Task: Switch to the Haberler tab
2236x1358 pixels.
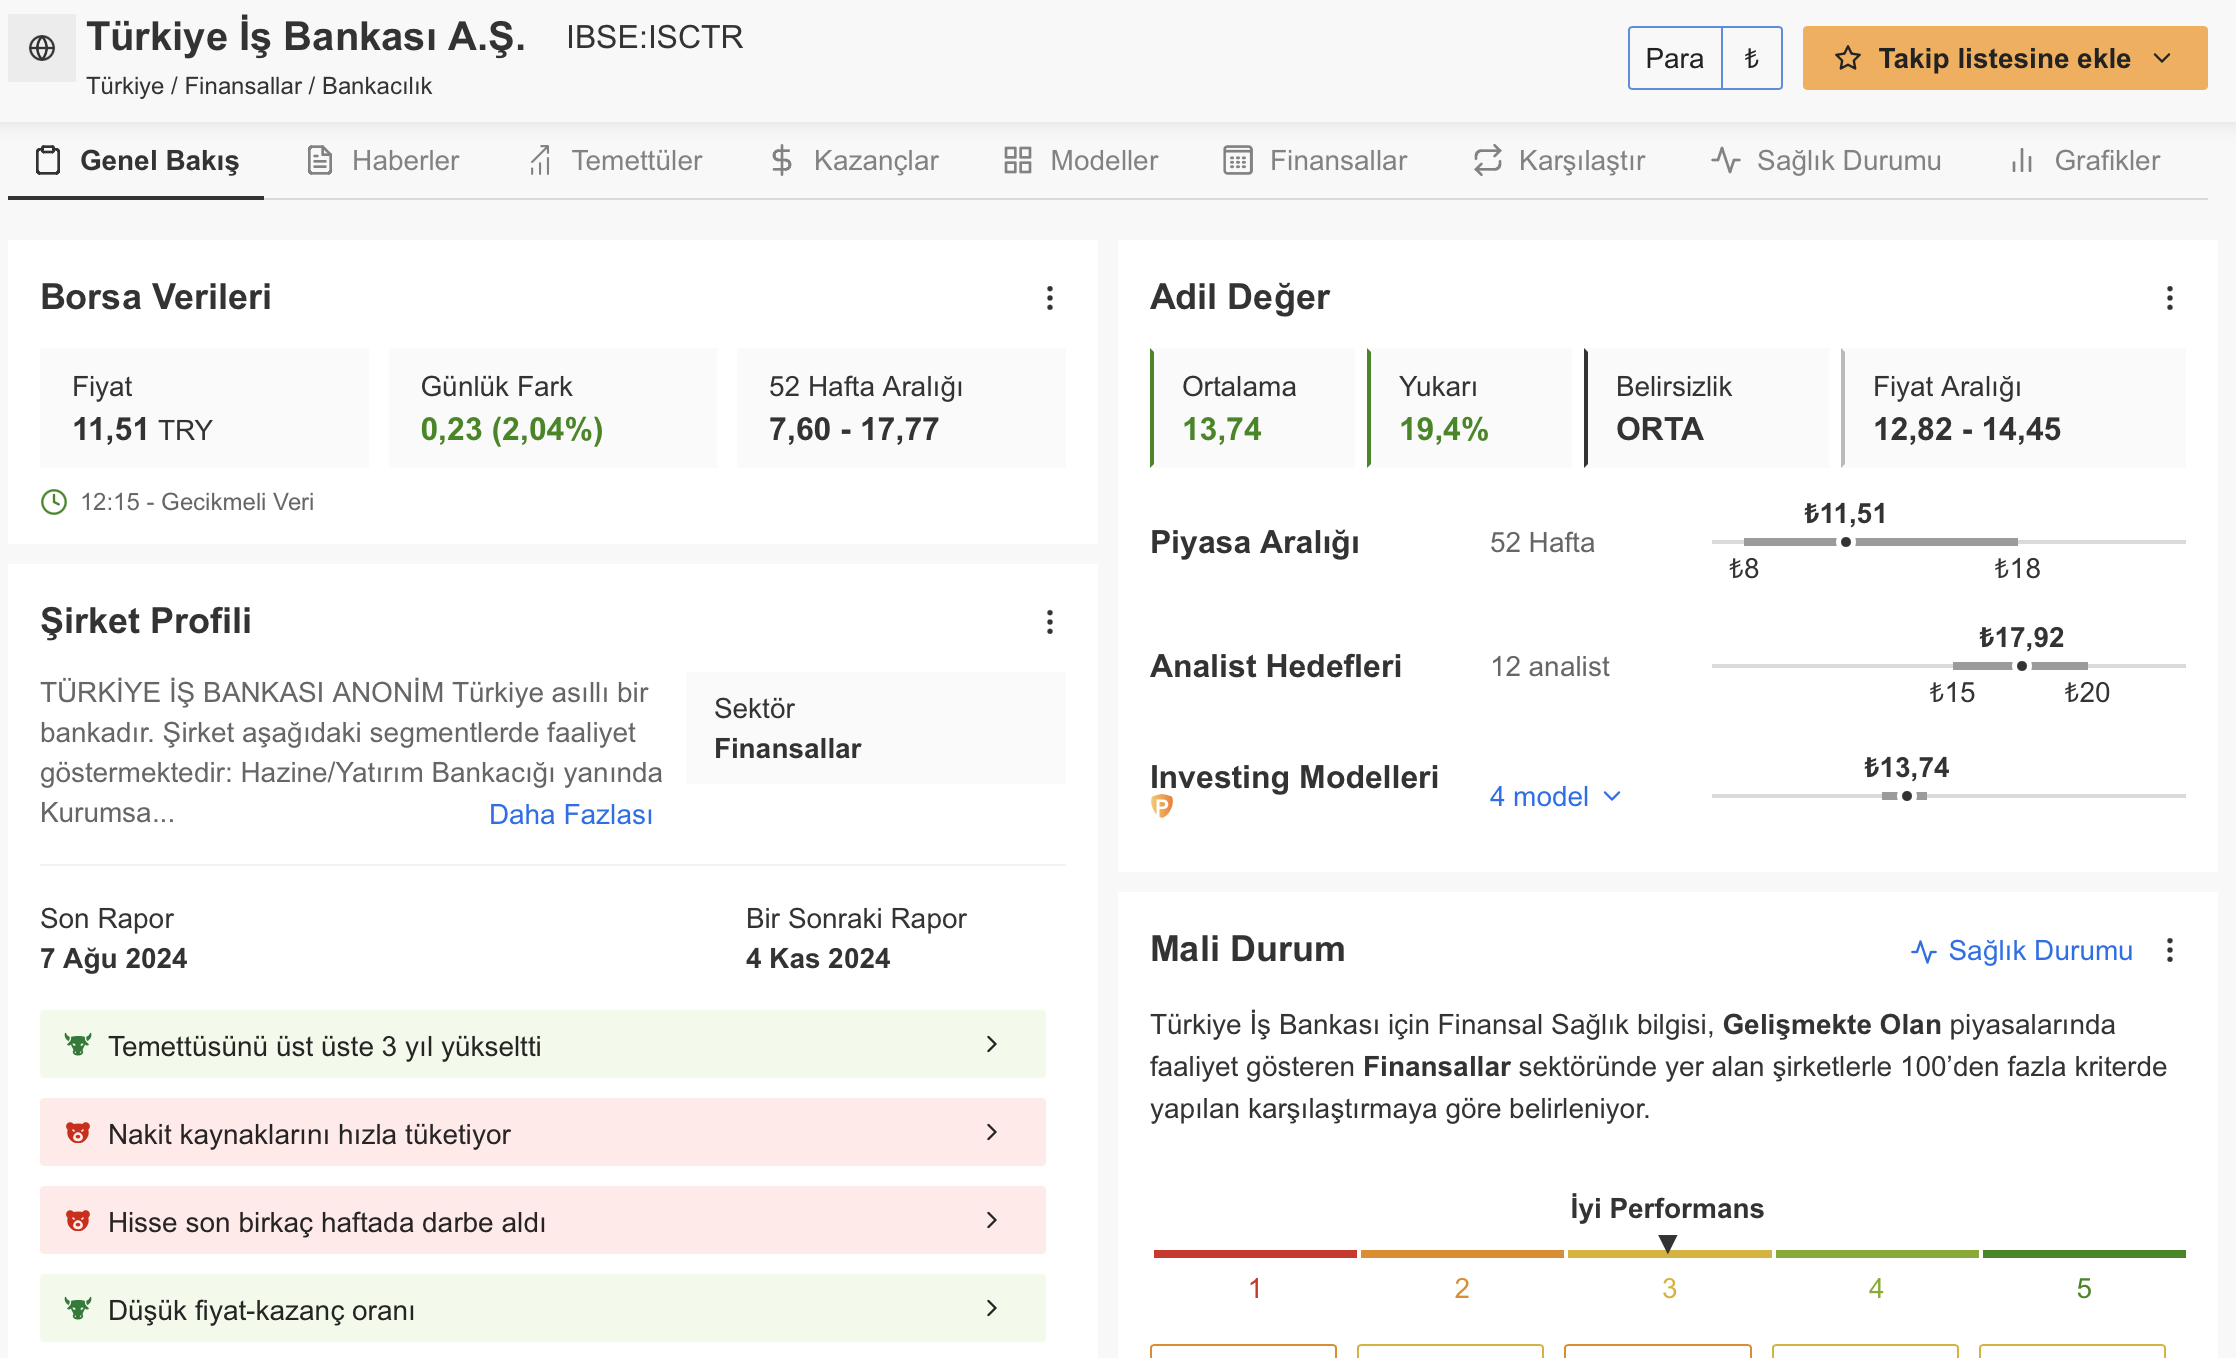Action: point(382,160)
